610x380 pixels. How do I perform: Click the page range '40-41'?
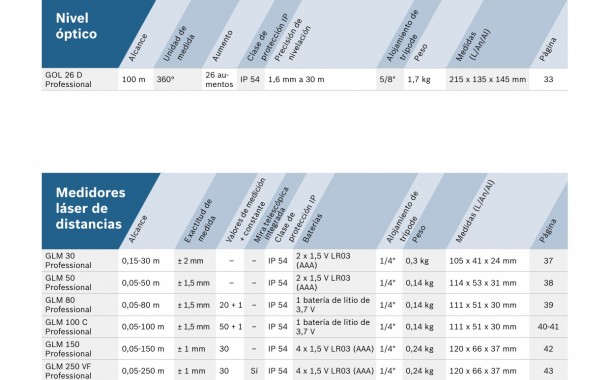[548, 327]
